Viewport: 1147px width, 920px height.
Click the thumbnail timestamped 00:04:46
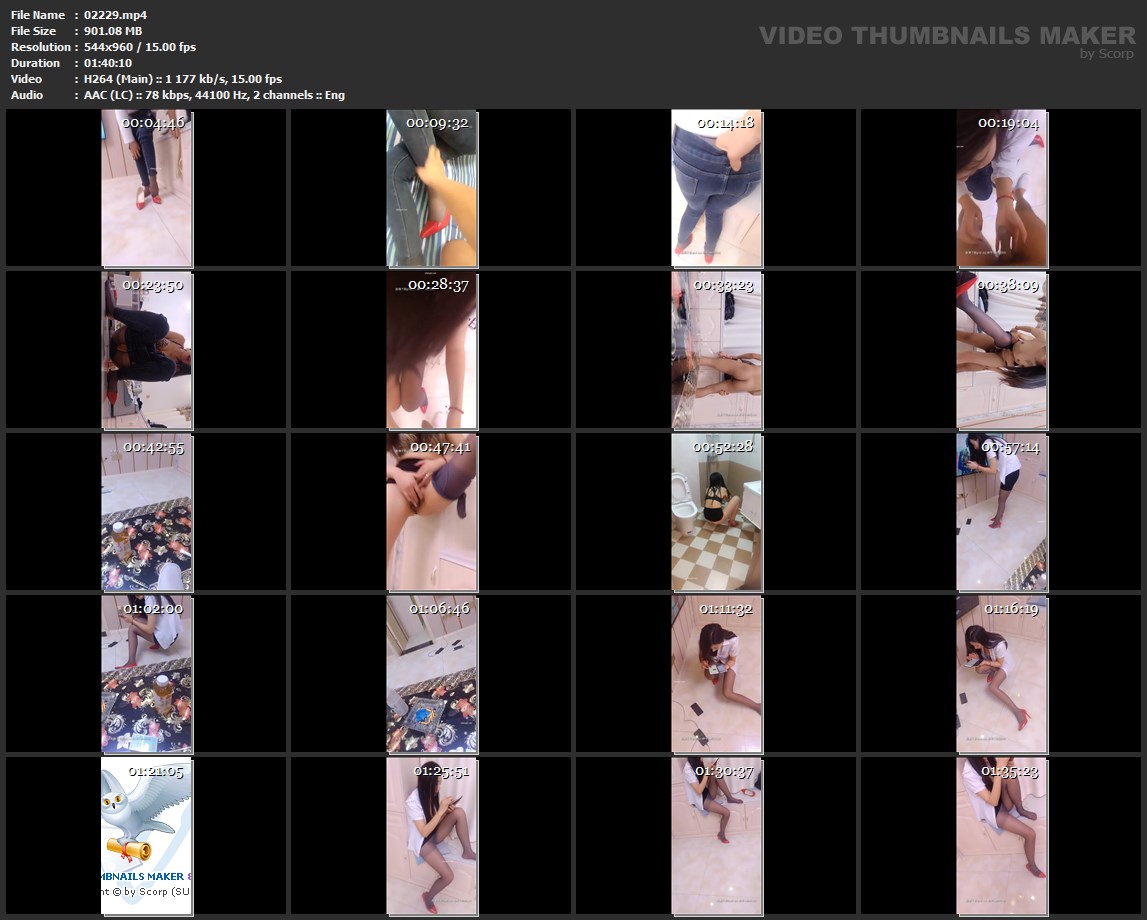pyautogui.click(x=146, y=188)
